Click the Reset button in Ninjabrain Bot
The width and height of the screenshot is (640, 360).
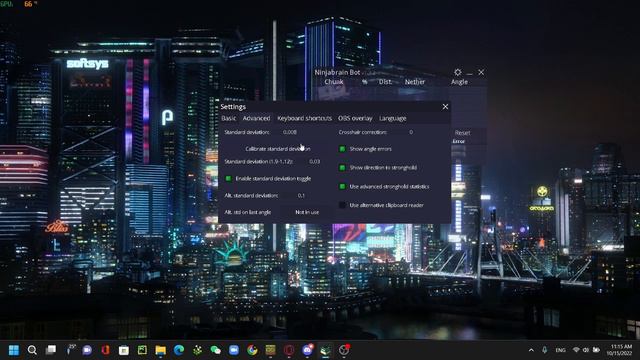(x=462, y=133)
